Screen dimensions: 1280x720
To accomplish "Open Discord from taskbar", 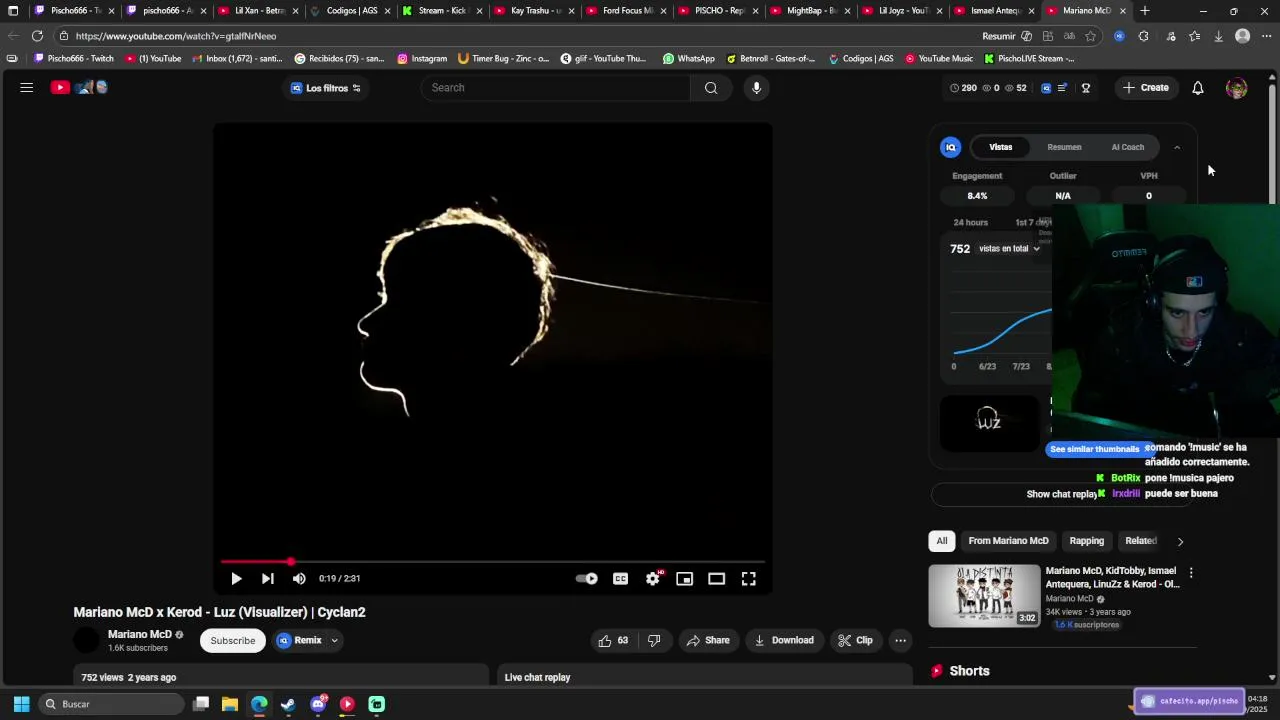I will [x=318, y=704].
